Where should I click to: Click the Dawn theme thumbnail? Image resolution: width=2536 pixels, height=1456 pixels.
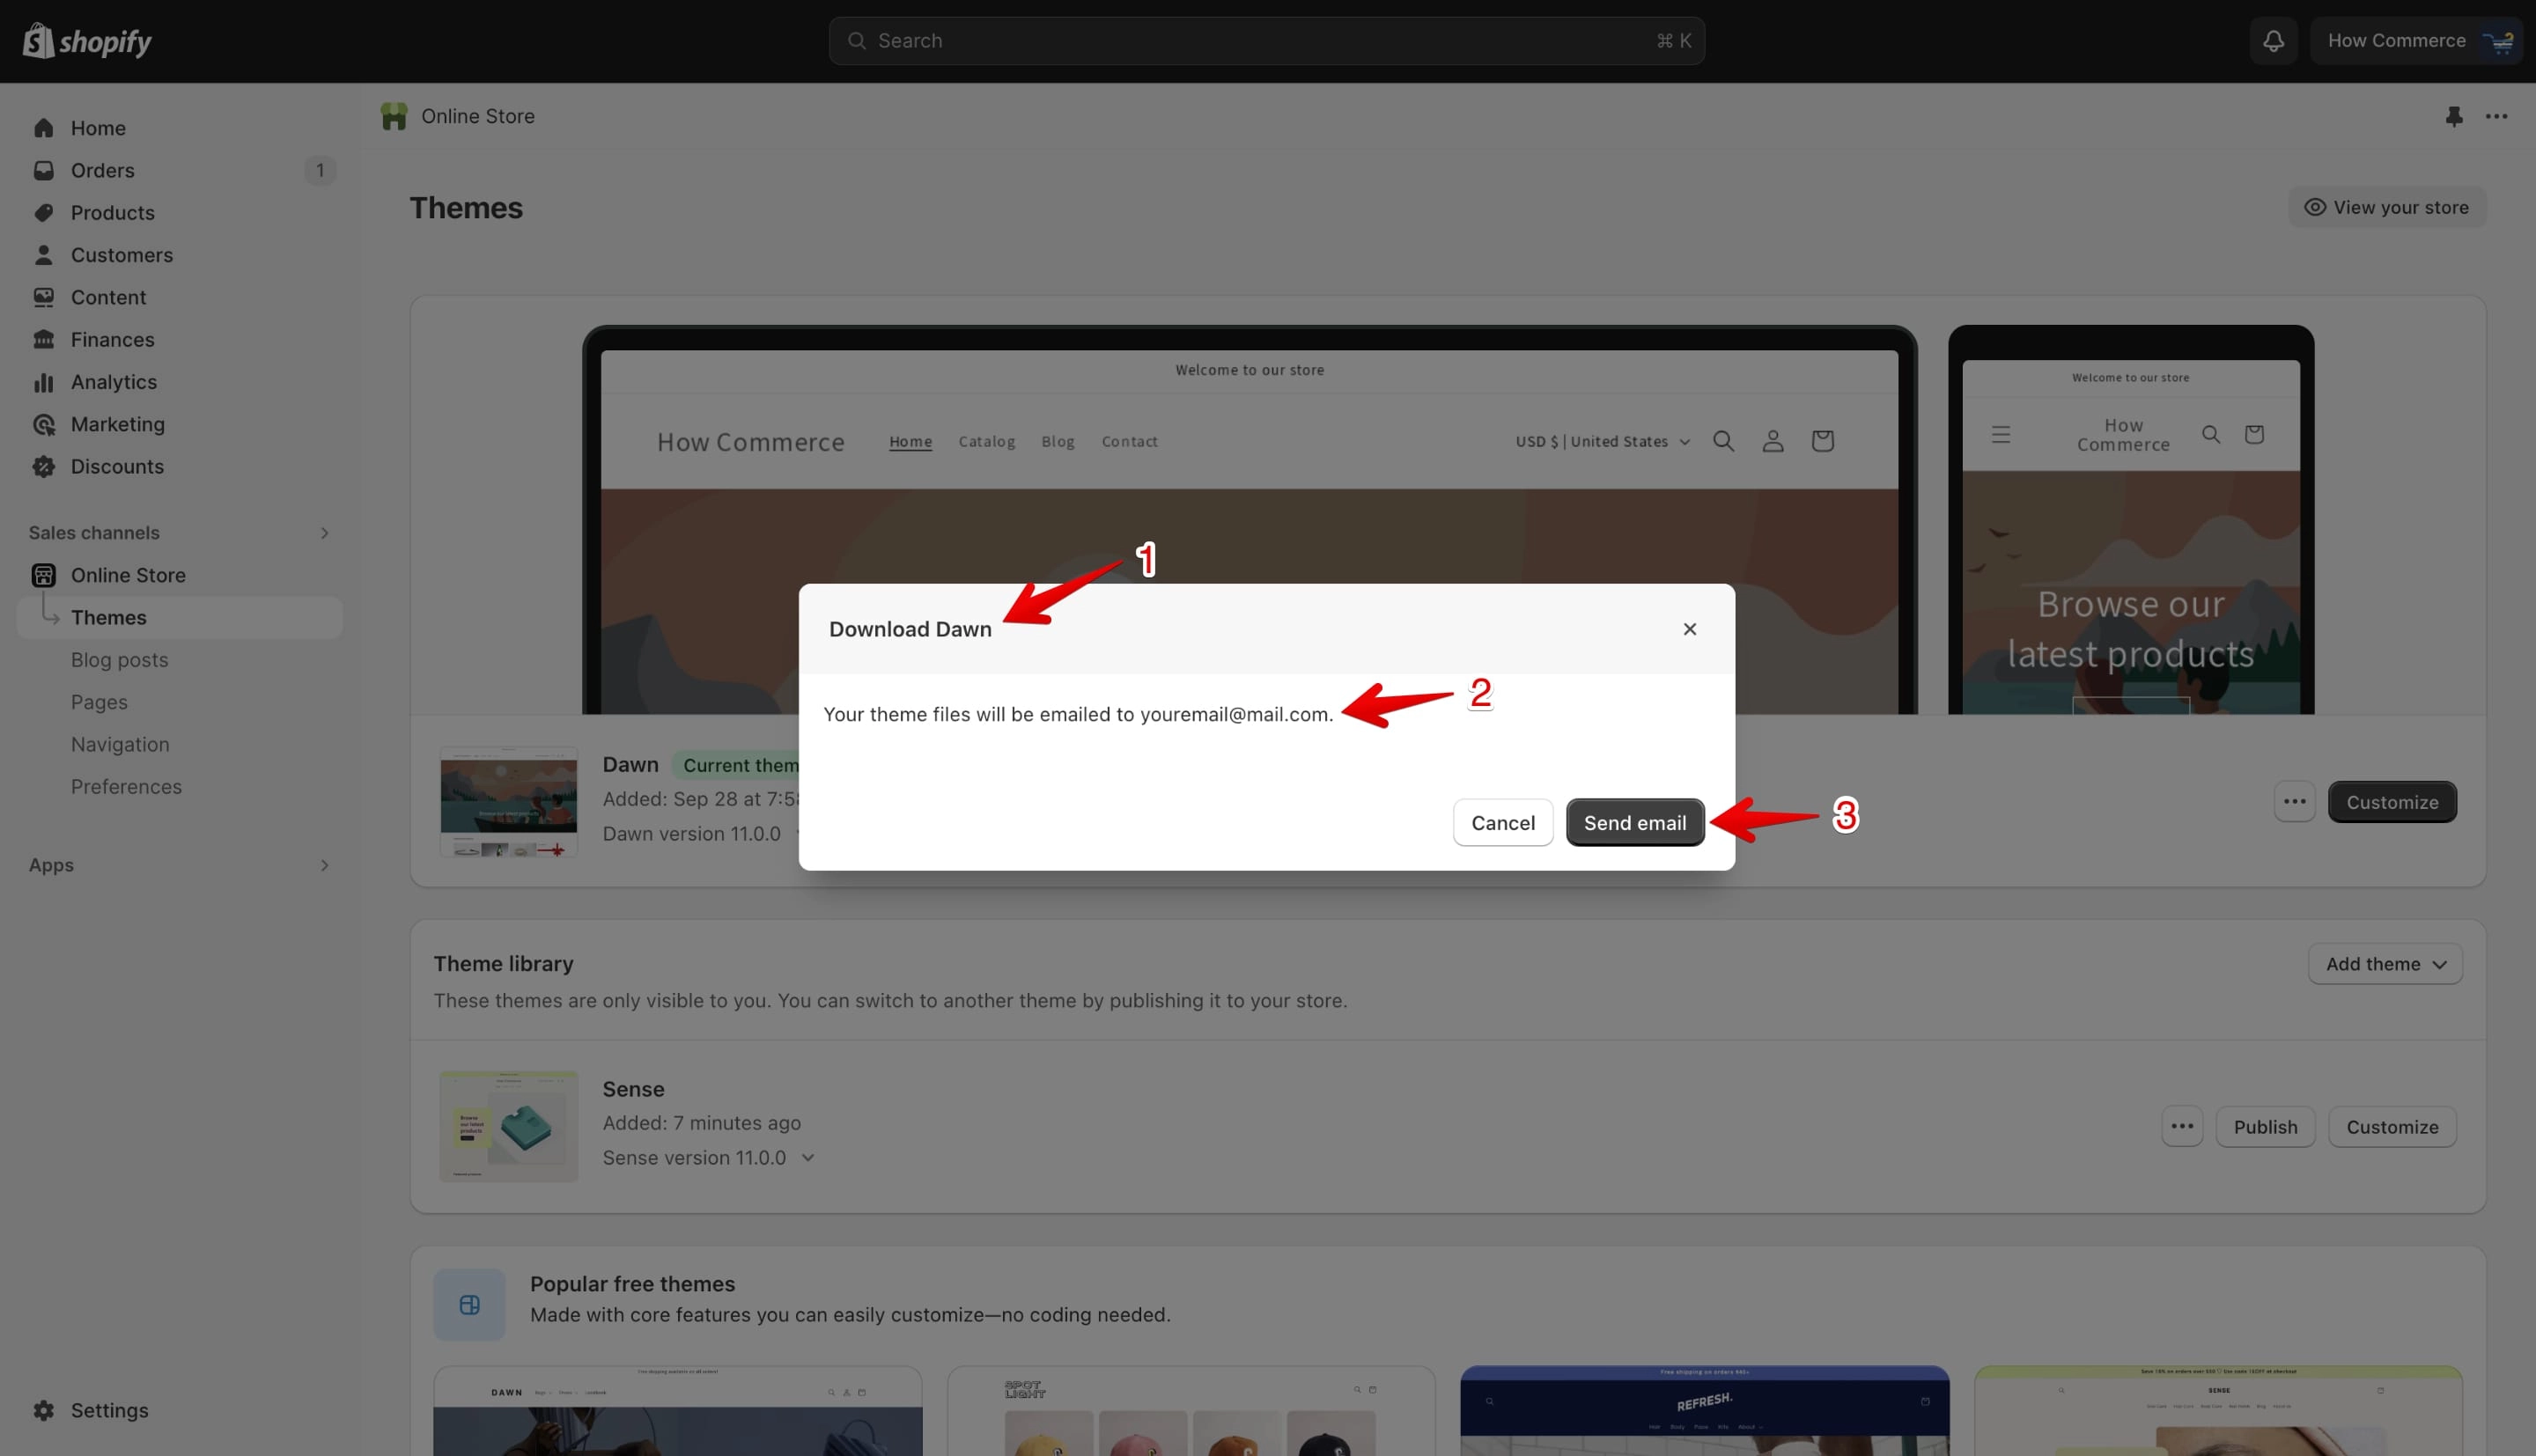tap(509, 802)
